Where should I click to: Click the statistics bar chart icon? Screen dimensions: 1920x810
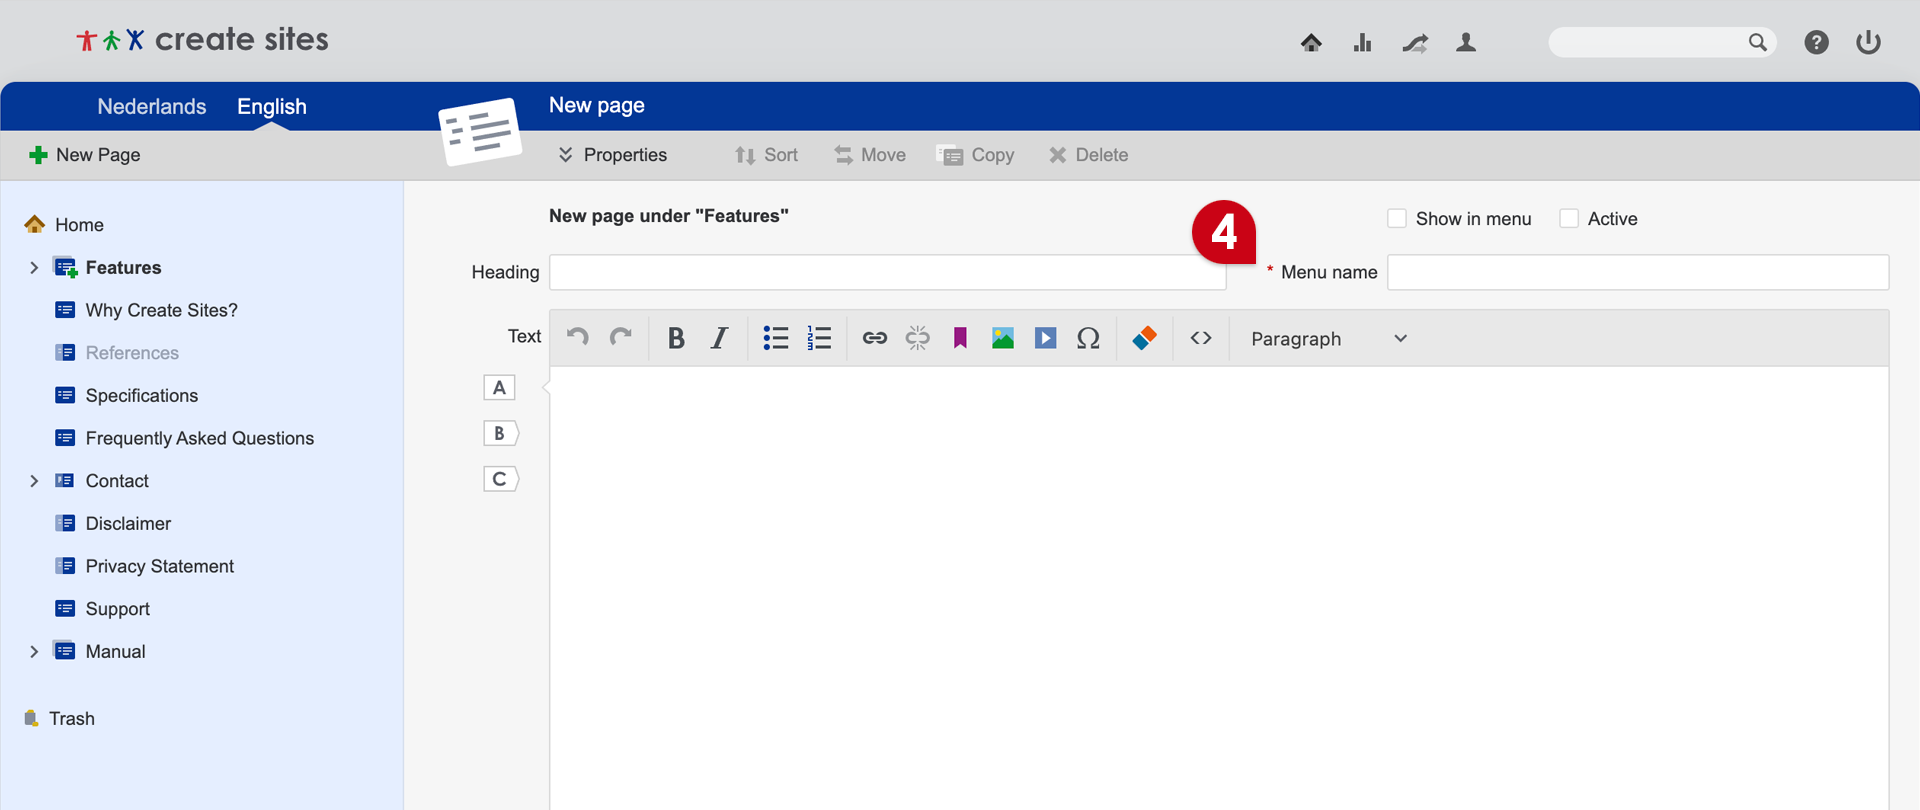(x=1362, y=43)
